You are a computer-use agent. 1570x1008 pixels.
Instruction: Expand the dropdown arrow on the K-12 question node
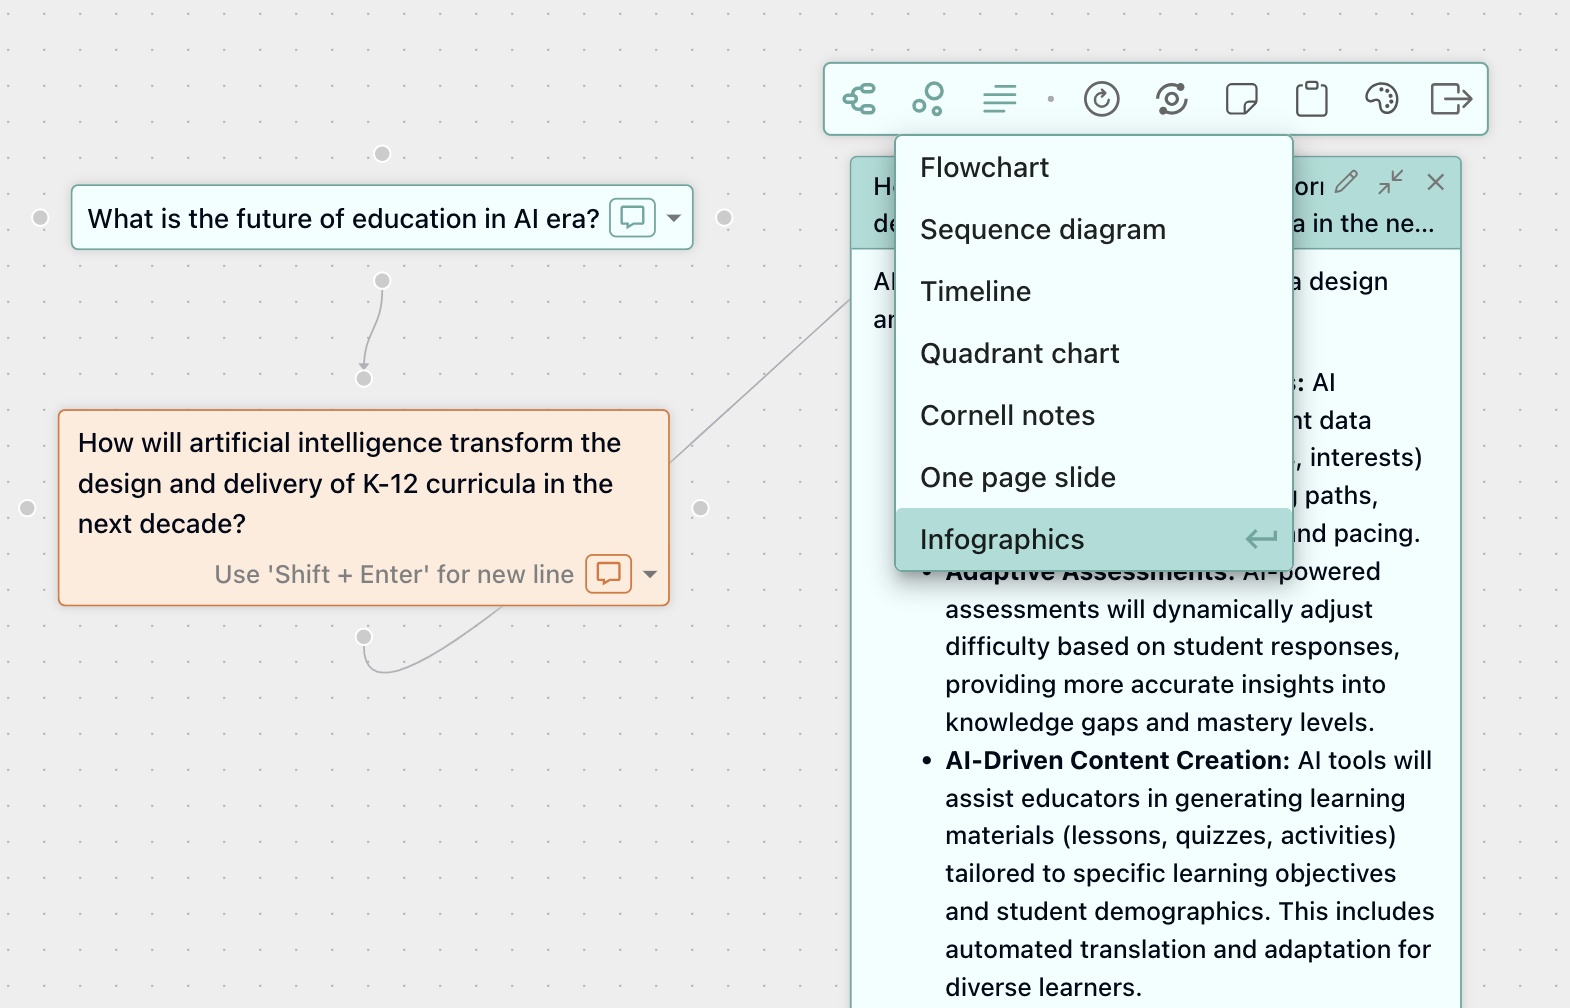pyautogui.click(x=651, y=574)
